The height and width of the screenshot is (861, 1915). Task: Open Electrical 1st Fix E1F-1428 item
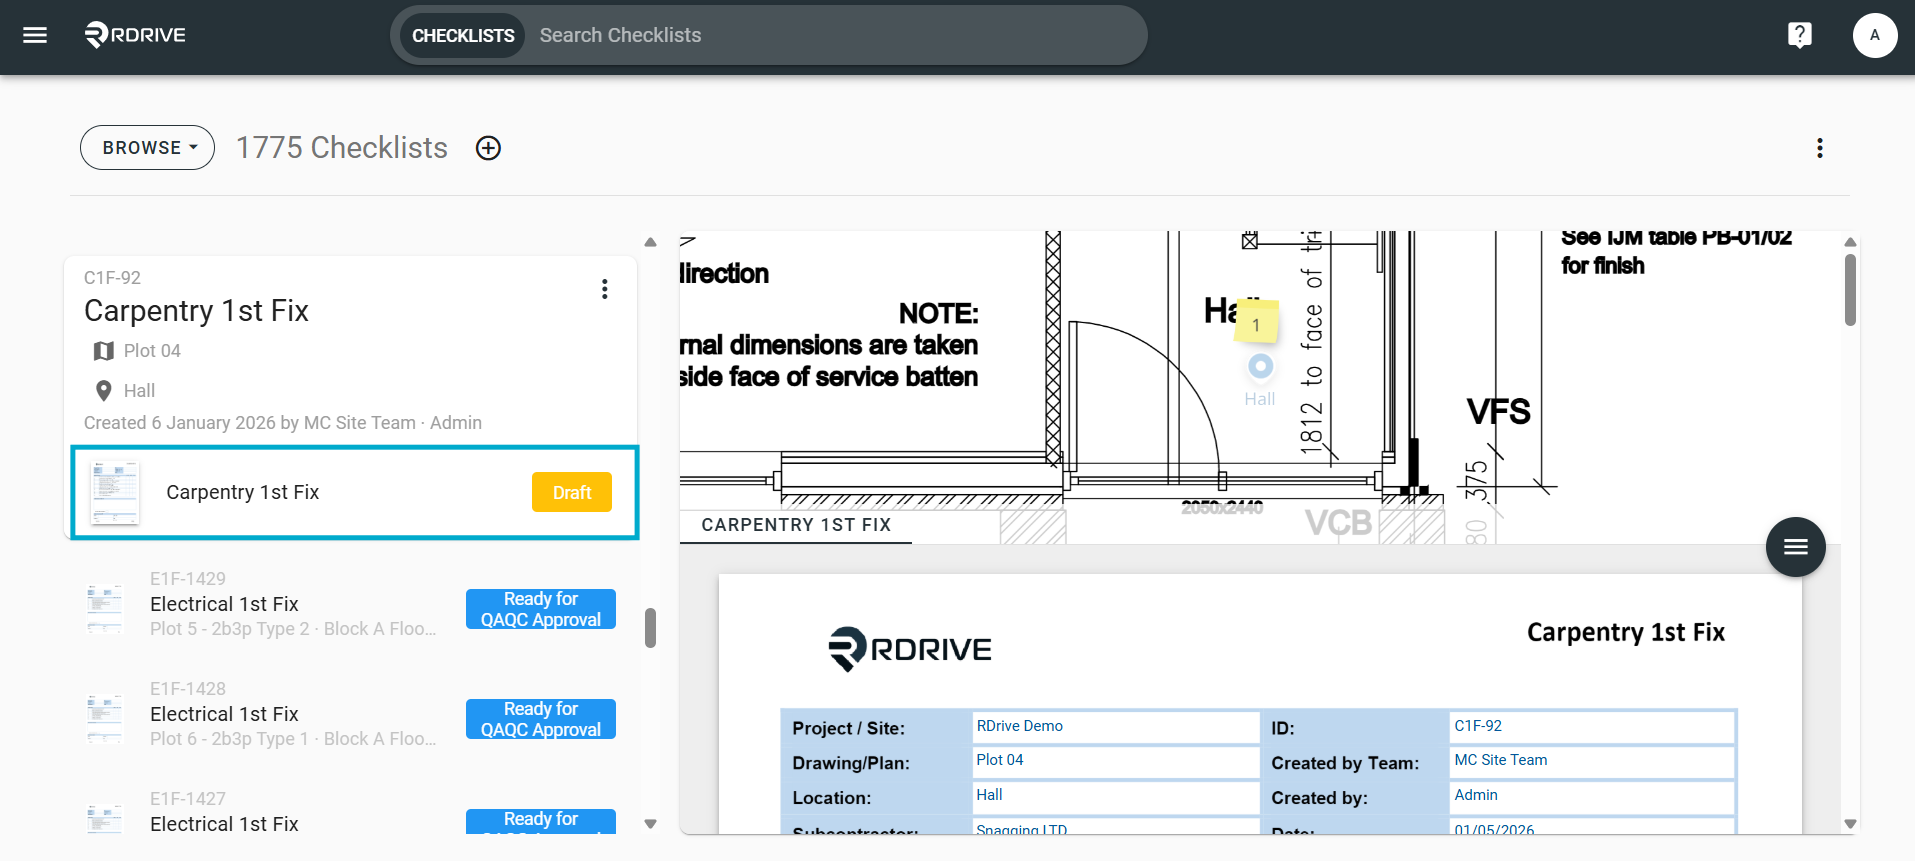[350, 714]
